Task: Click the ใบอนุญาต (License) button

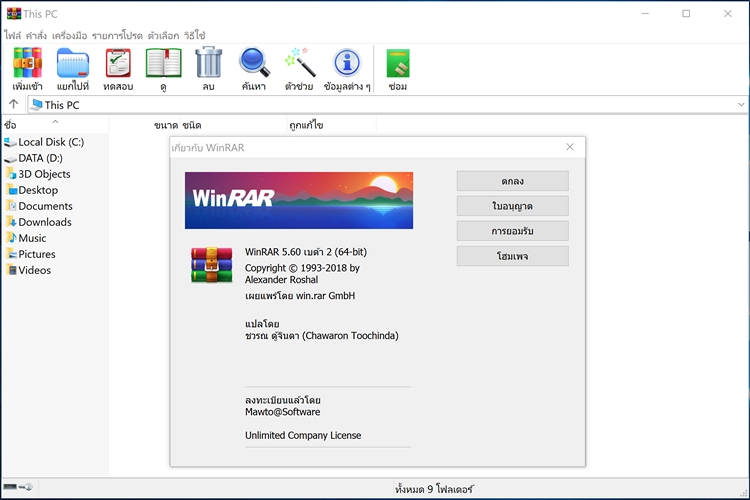Action: pyautogui.click(x=512, y=206)
